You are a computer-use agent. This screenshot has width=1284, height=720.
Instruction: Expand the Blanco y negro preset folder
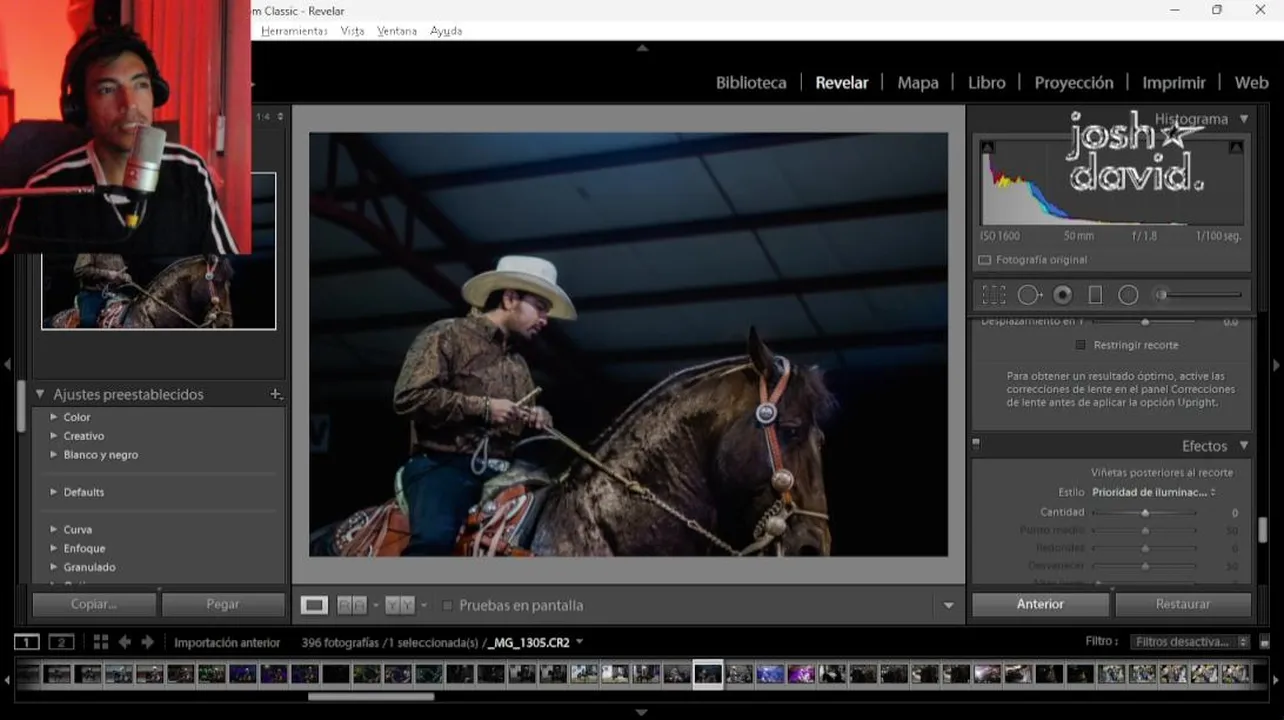[x=54, y=455]
